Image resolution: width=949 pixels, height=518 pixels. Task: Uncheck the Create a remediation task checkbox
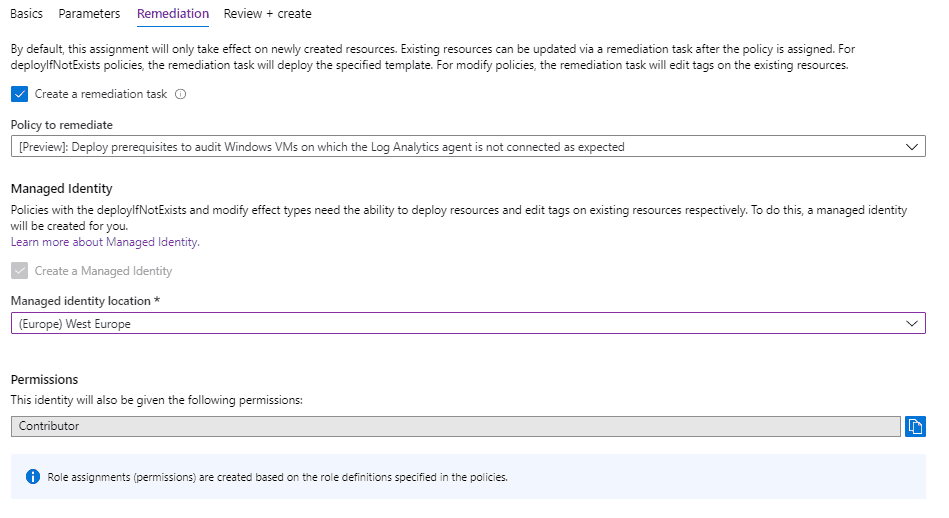click(x=19, y=94)
